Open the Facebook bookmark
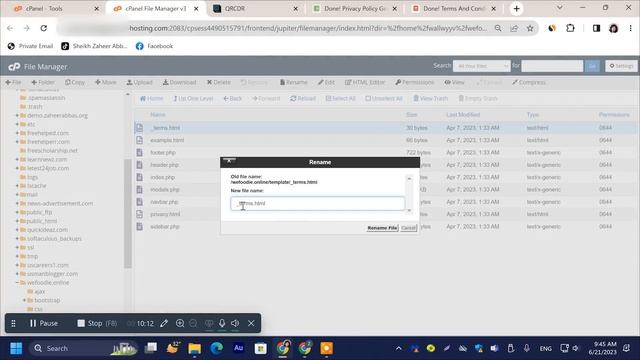The image size is (640, 360). 154,46
